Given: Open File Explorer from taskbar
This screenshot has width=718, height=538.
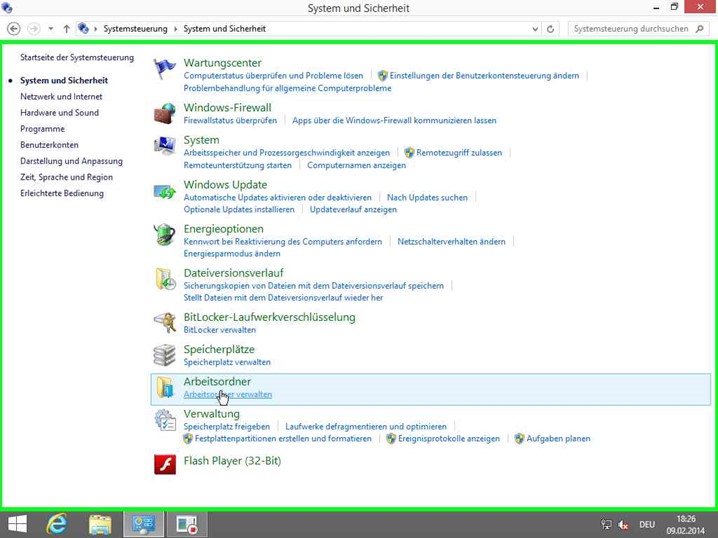Looking at the screenshot, I should pos(100,524).
